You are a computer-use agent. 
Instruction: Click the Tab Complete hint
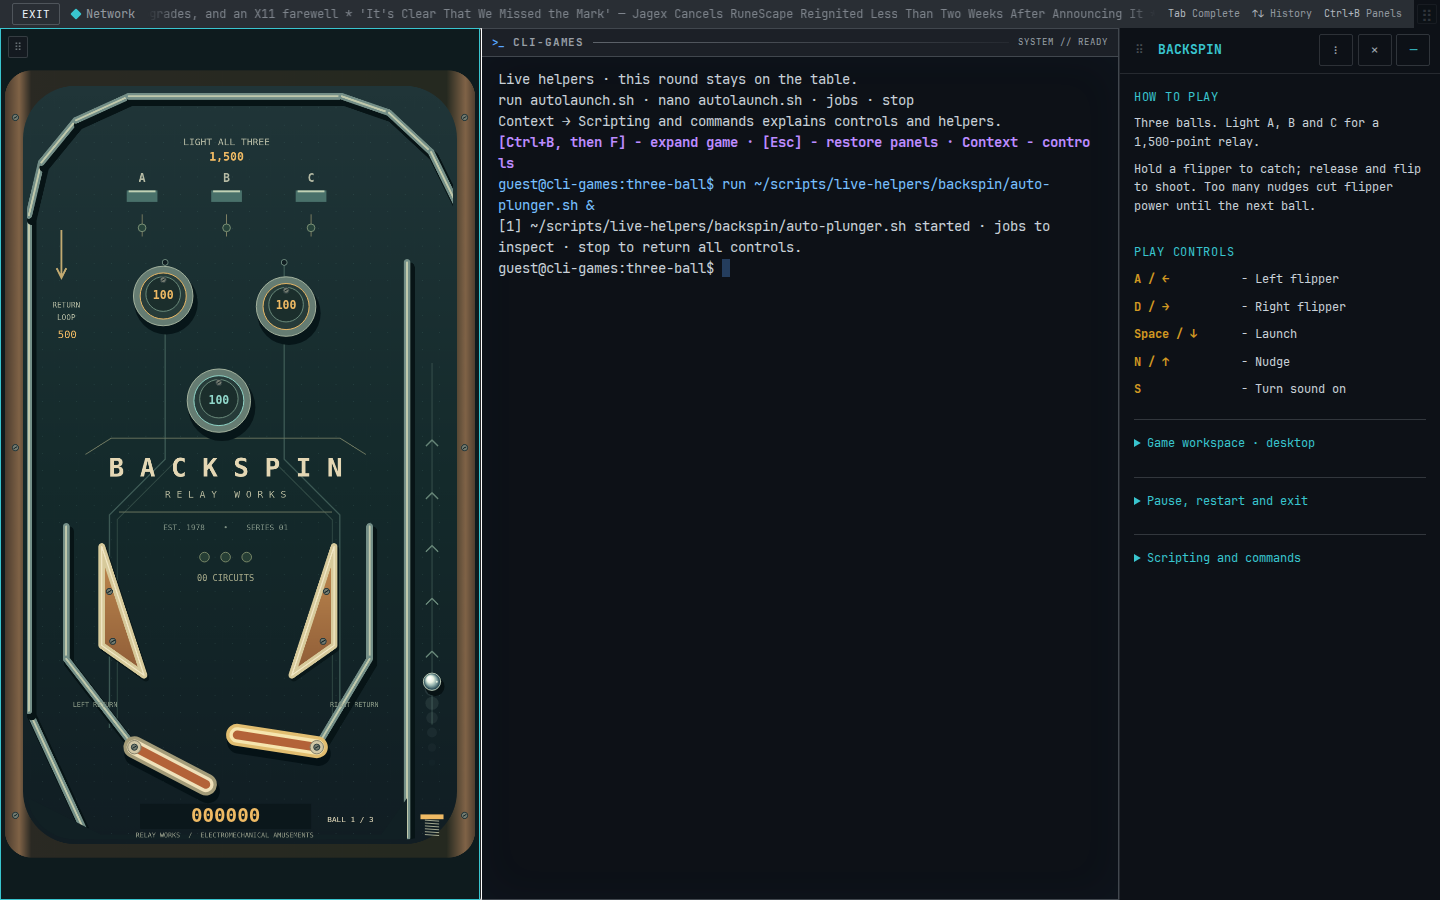[x=1204, y=14]
